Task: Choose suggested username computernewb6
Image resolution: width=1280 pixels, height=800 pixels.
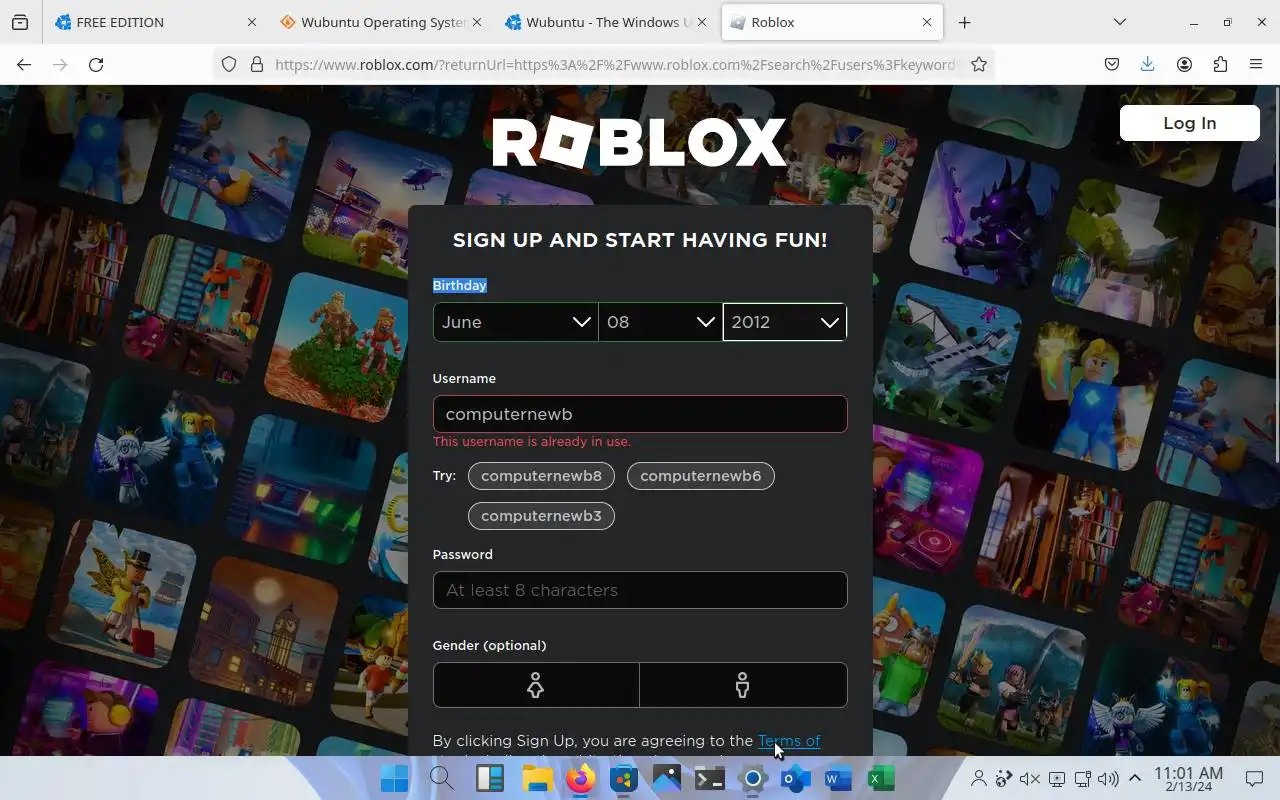Action: click(700, 476)
